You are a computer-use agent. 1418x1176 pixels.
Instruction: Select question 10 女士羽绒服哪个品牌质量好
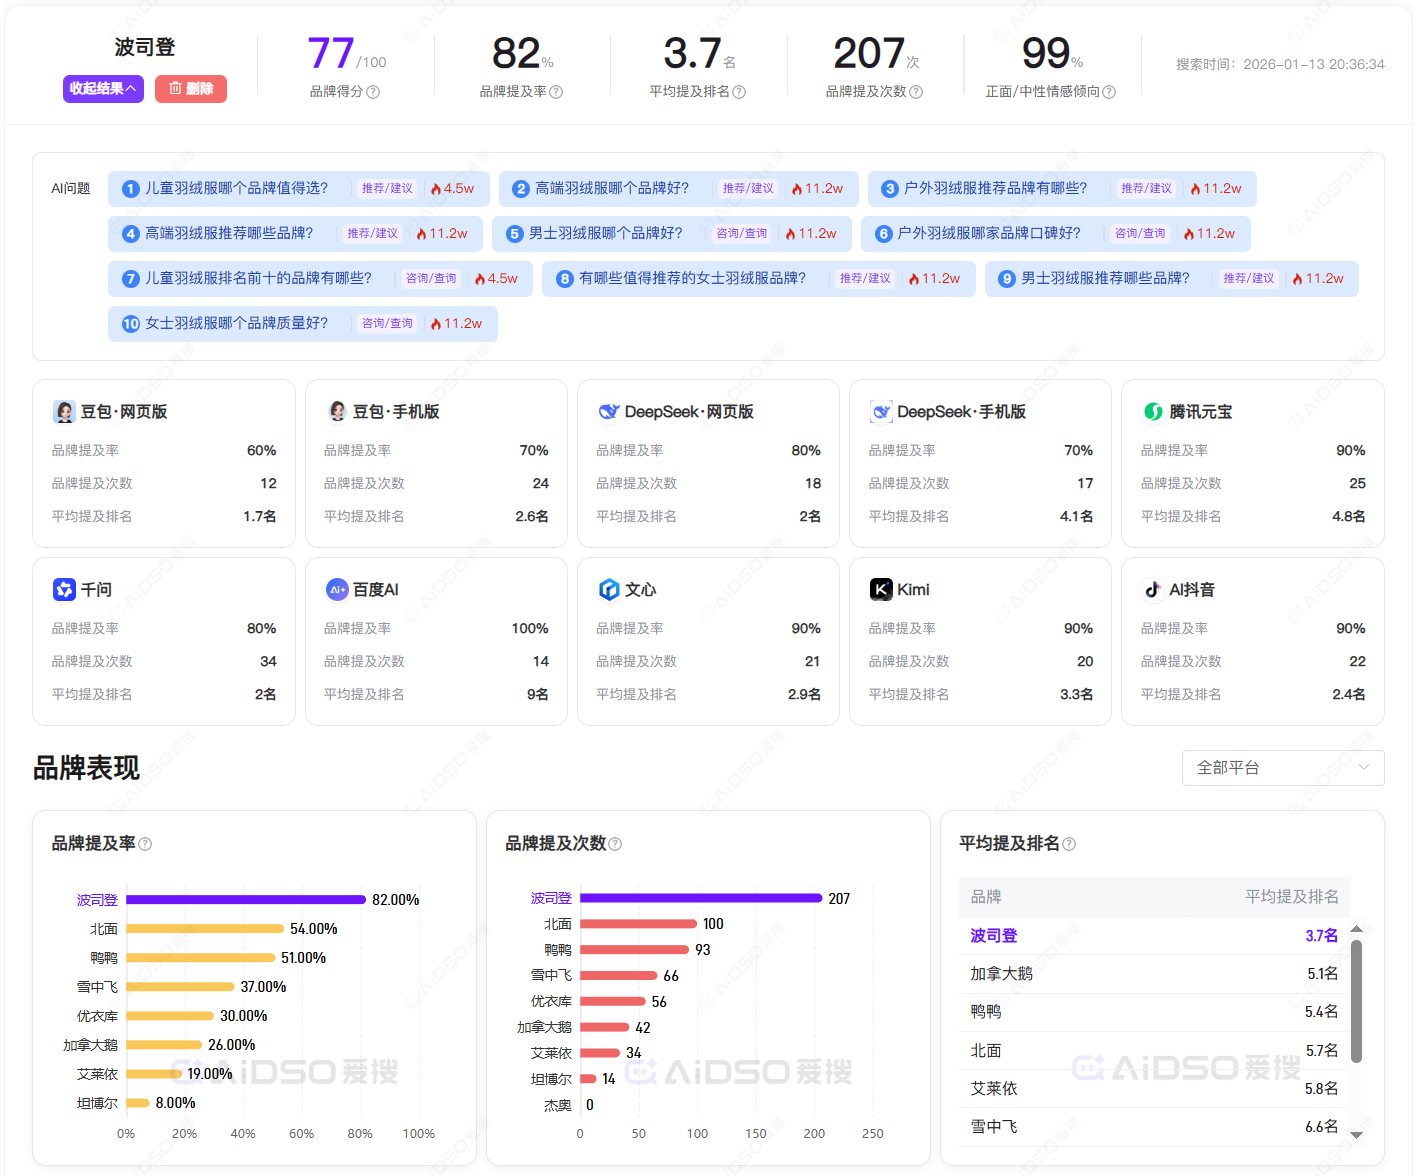pos(237,323)
